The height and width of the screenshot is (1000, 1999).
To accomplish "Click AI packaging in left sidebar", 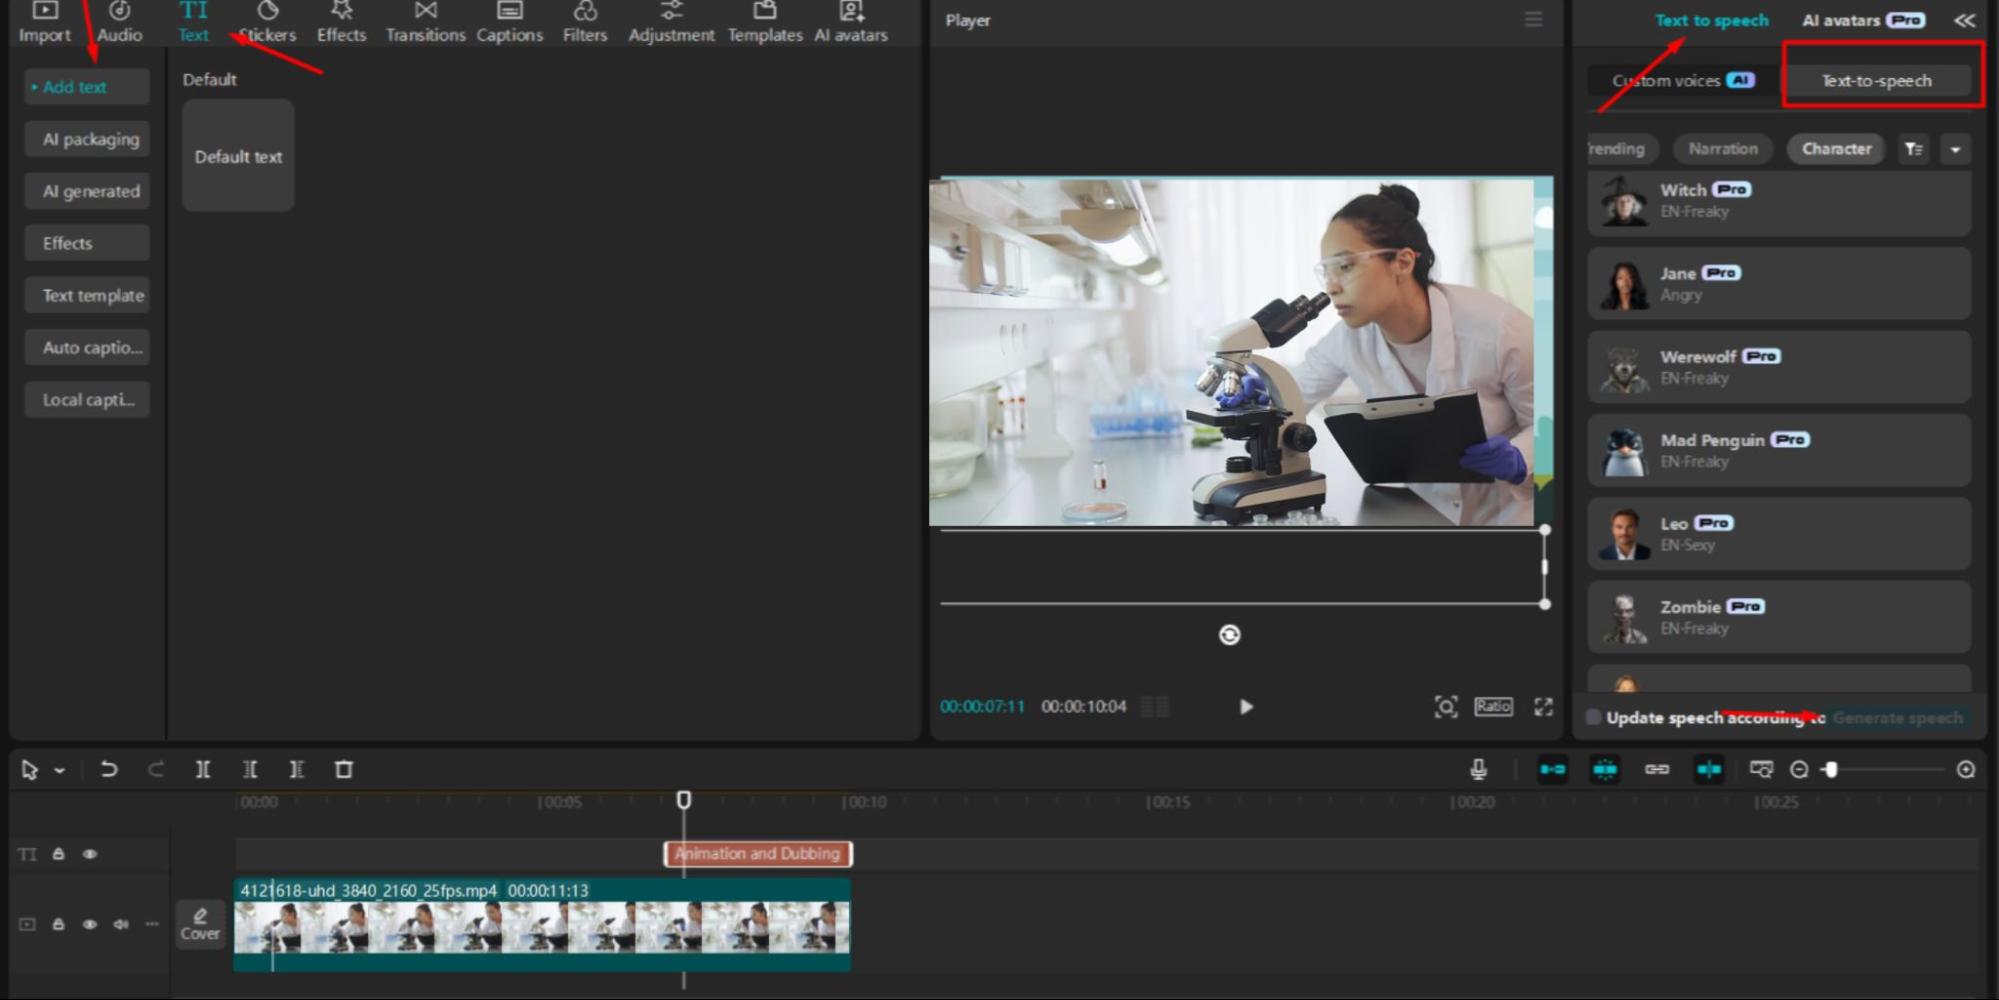I will [87, 139].
